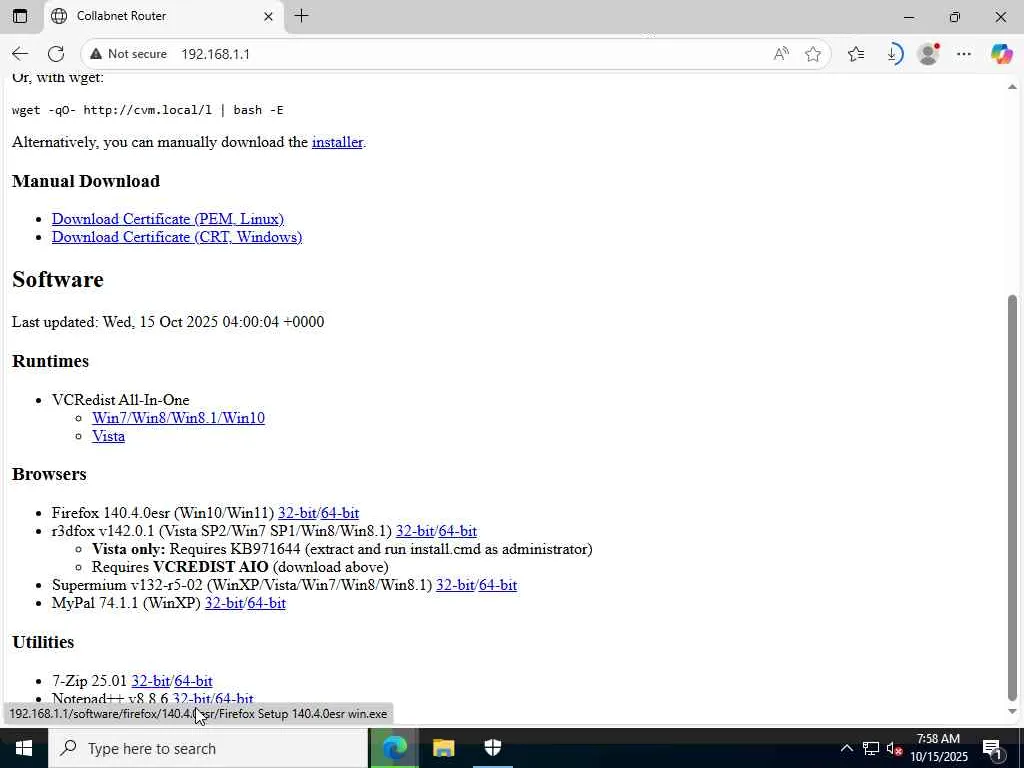Click the scrollbar down arrow
The width and height of the screenshot is (1024, 768).
(1012, 712)
